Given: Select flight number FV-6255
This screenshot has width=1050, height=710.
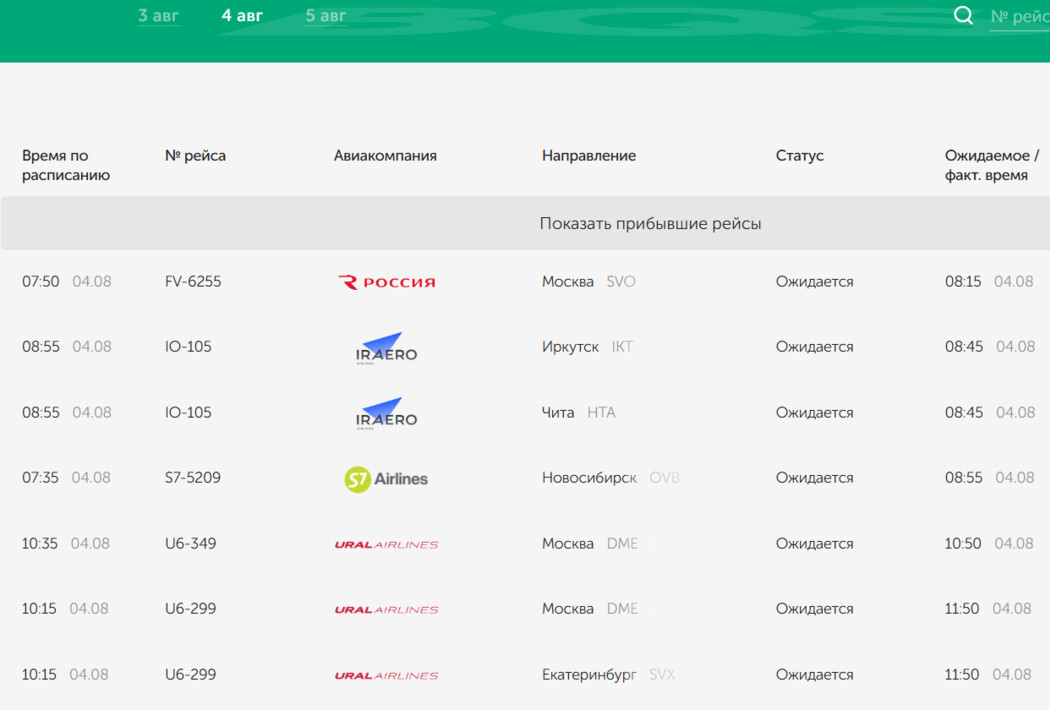Looking at the screenshot, I should click(x=193, y=281).
